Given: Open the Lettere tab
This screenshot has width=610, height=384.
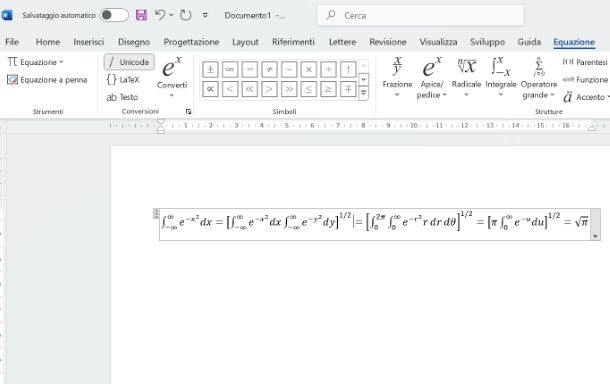Looking at the screenshot, I should [x=342, y=42].
